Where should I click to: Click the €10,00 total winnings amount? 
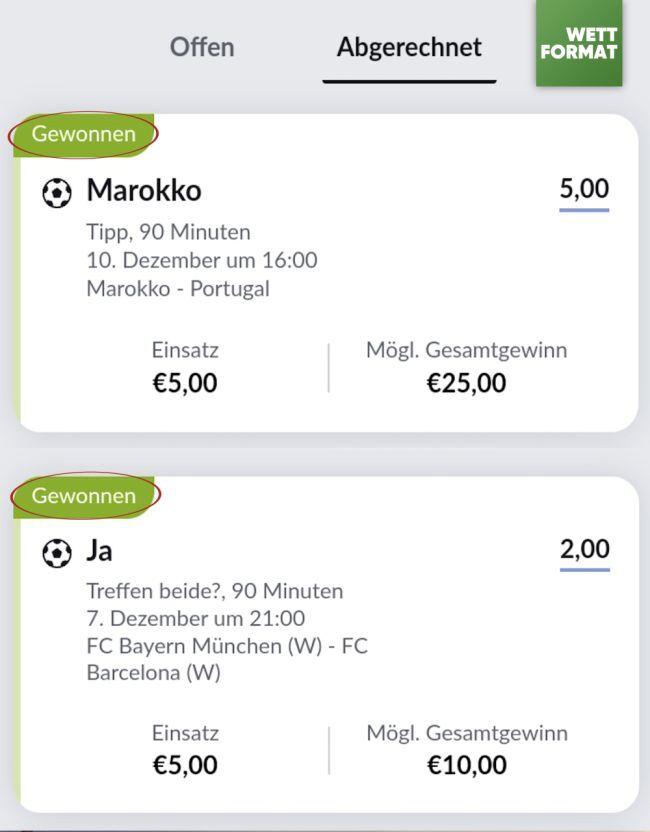466,765
